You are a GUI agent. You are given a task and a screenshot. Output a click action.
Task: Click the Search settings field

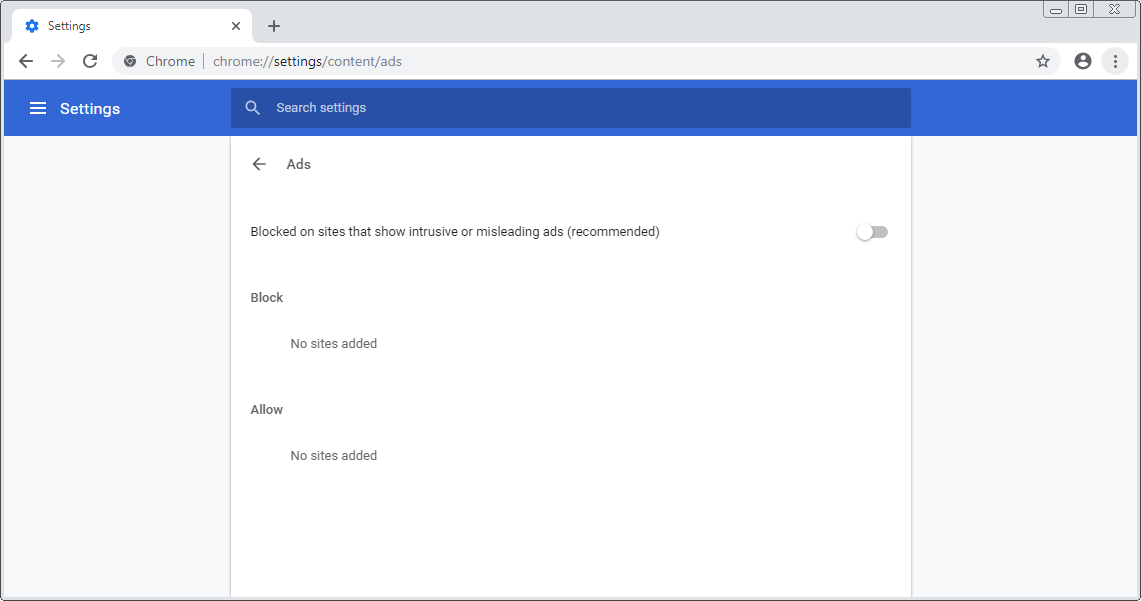click(570, 108)
